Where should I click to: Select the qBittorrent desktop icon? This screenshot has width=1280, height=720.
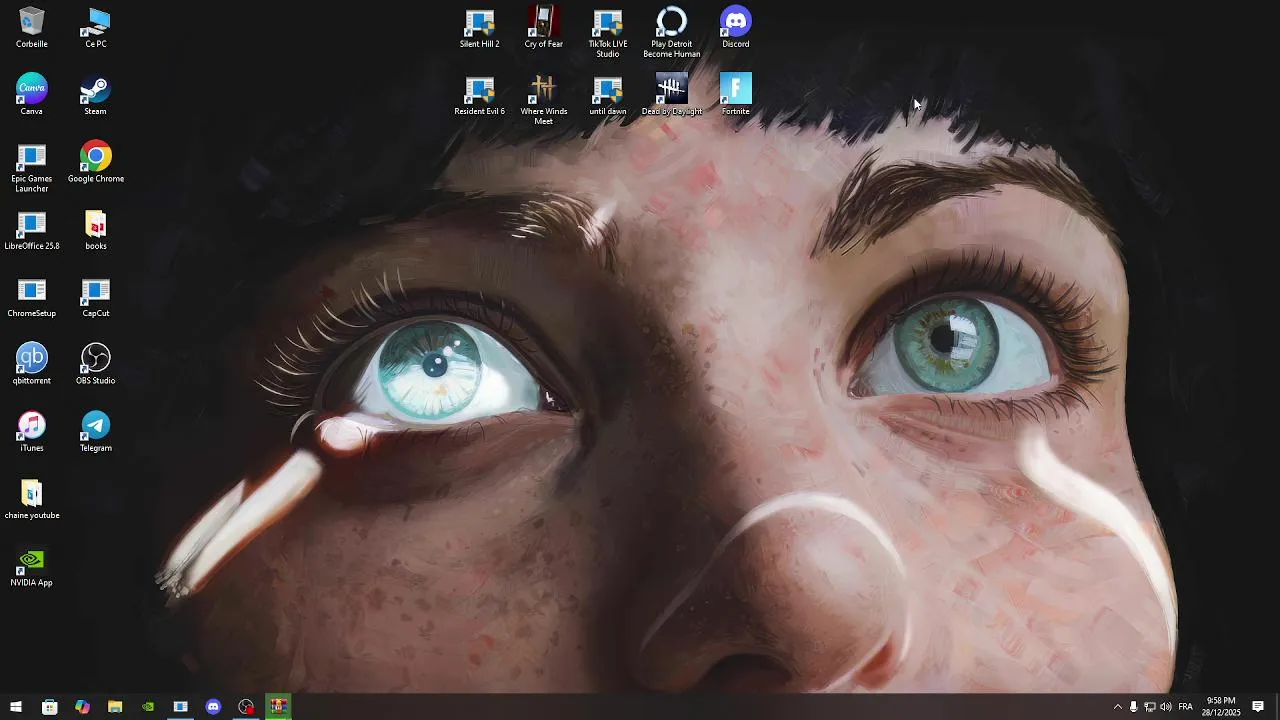31,364
